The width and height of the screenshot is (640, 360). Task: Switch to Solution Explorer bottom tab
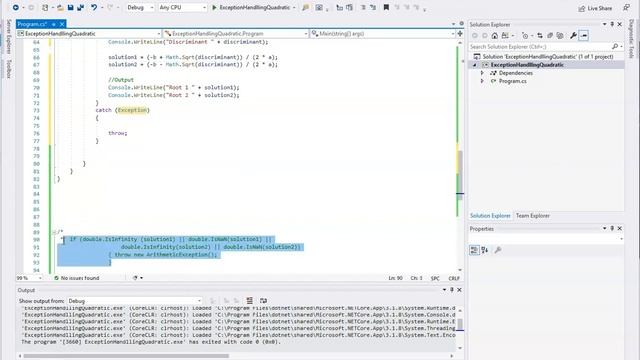(x=490, y=216)
